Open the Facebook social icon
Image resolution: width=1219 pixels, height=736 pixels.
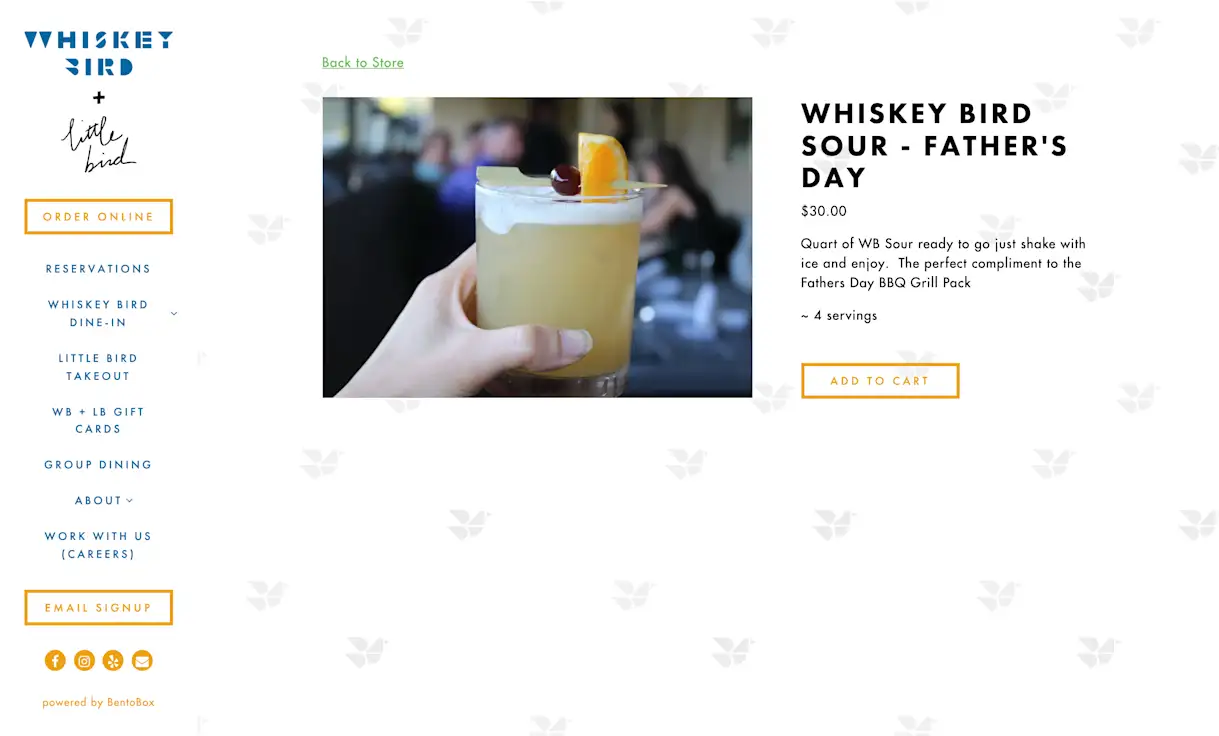[x=55, y=660]
